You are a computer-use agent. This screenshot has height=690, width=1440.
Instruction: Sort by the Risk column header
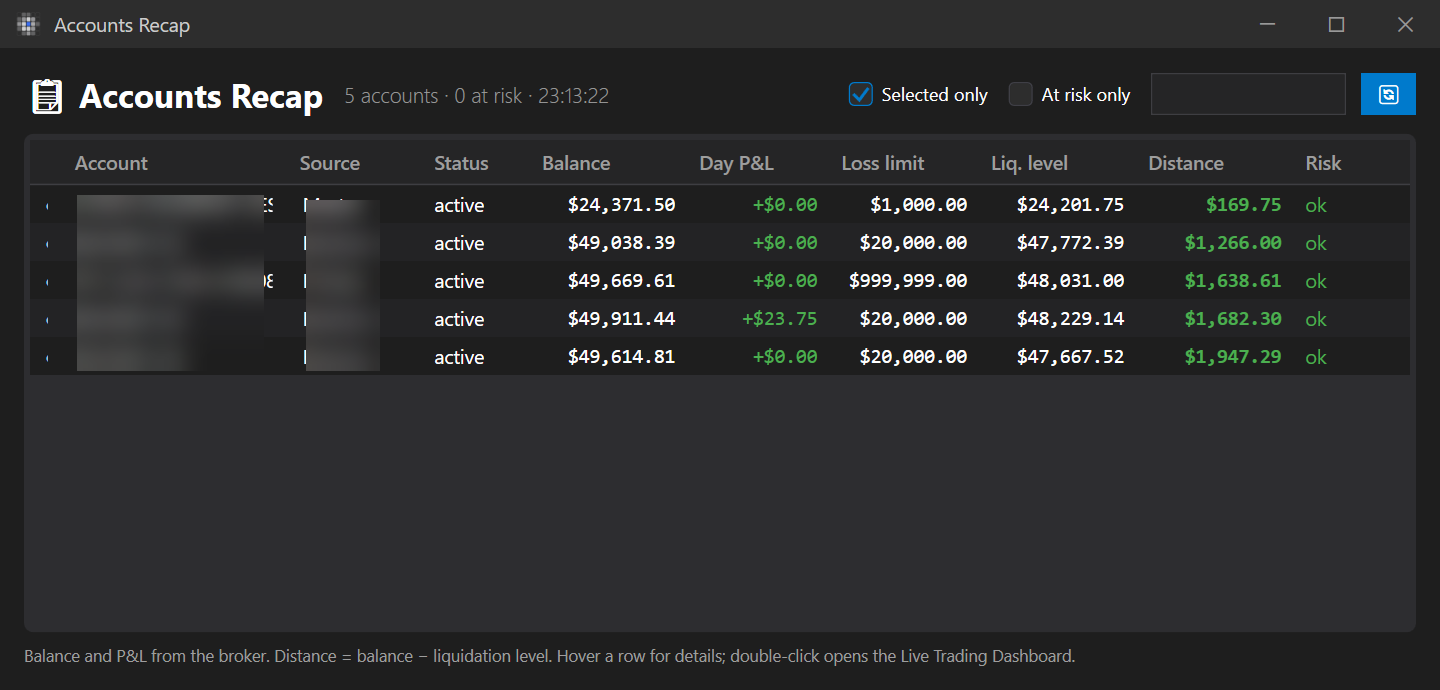coord(1323,163)
